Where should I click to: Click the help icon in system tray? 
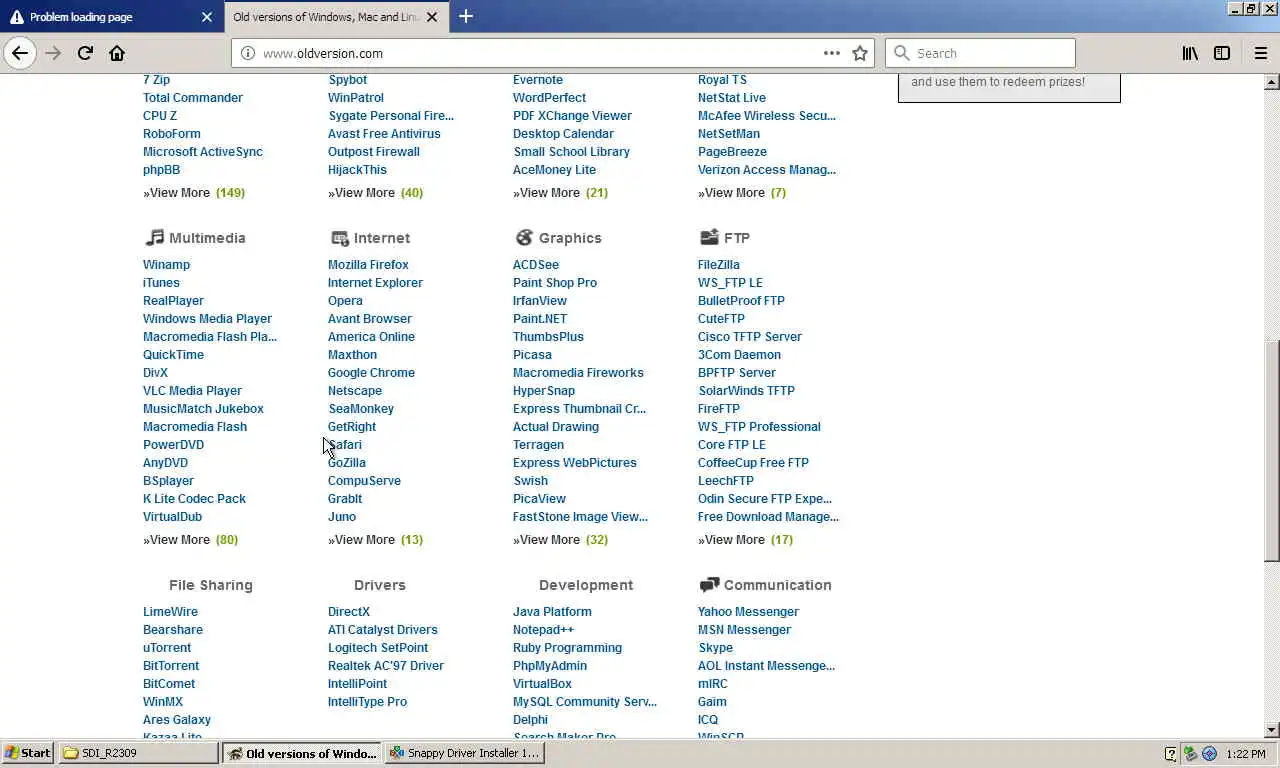pyautogui.click(x=1171, y=753)
